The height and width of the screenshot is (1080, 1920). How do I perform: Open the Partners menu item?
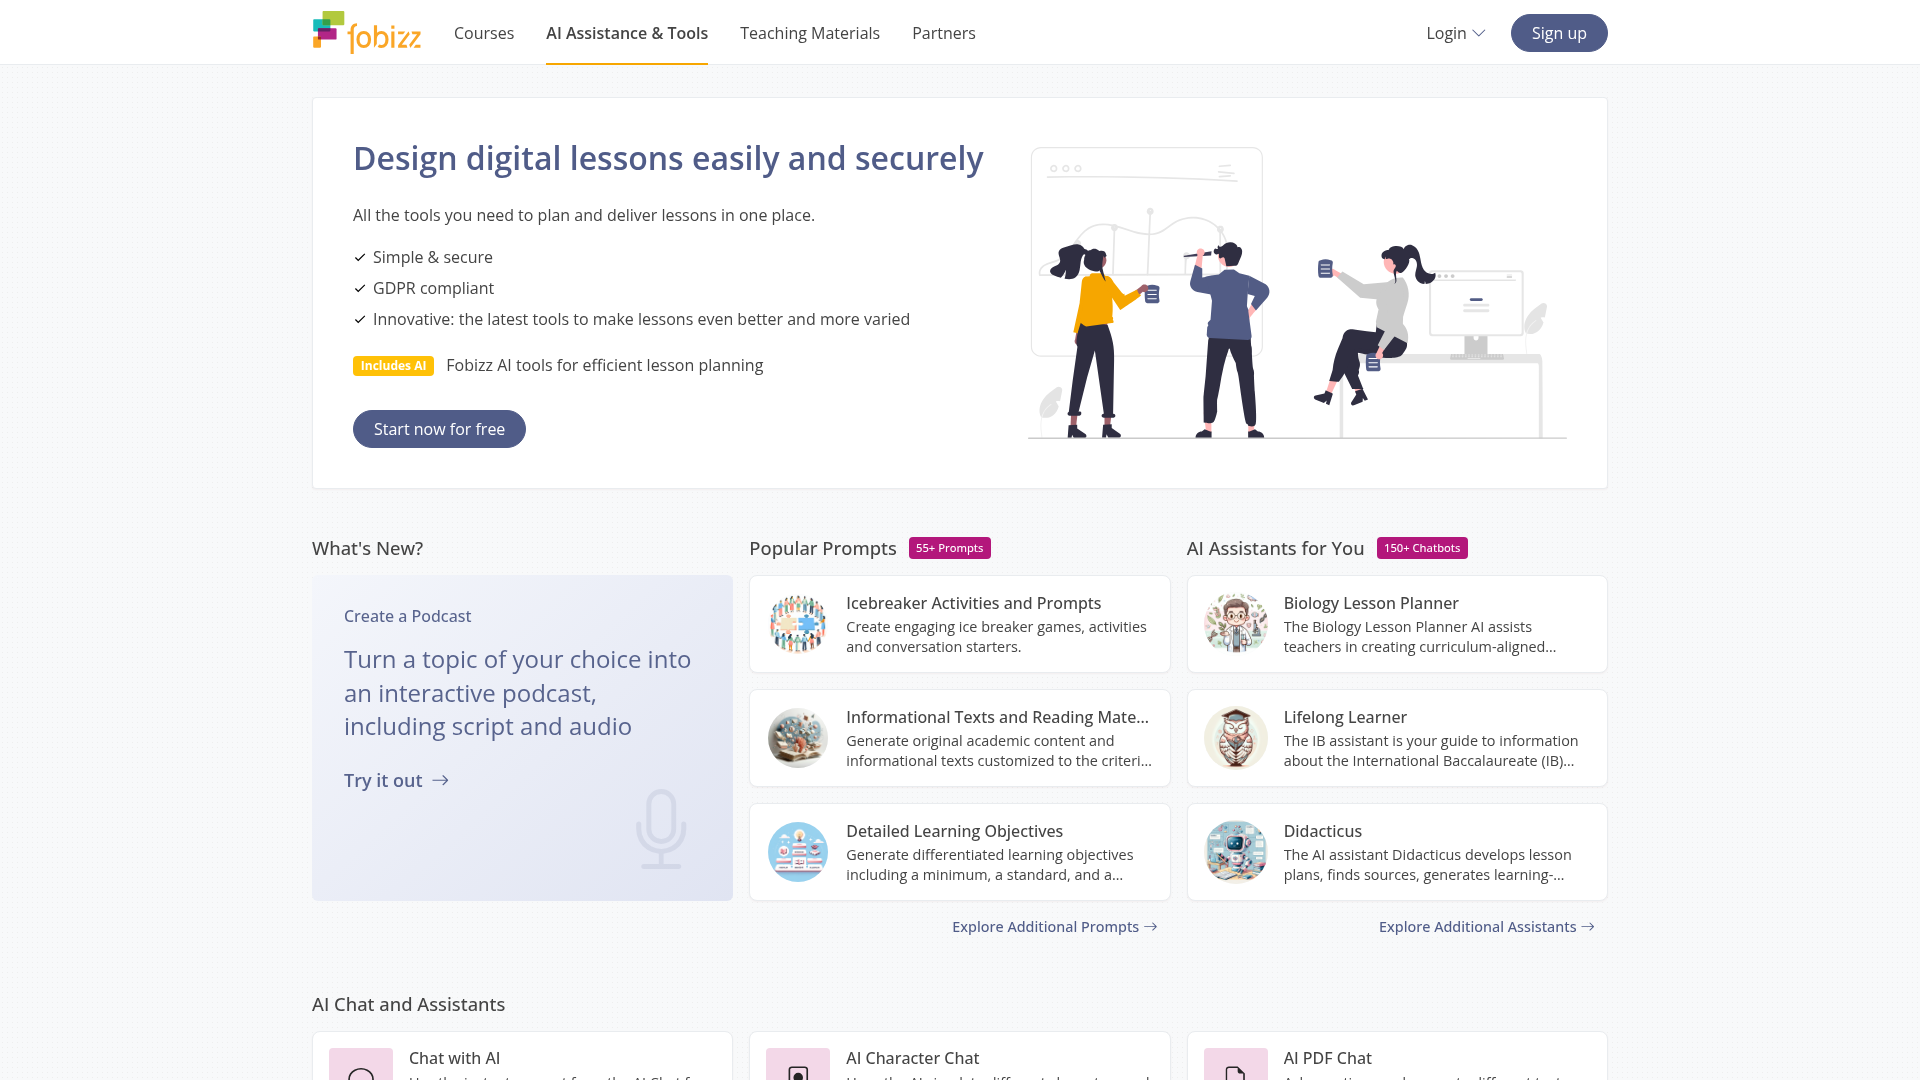tap(944, 33)
